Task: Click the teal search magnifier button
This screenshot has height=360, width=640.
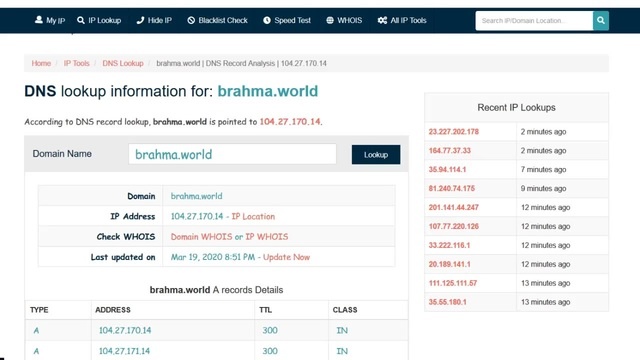Action: (x=601, y=20)
